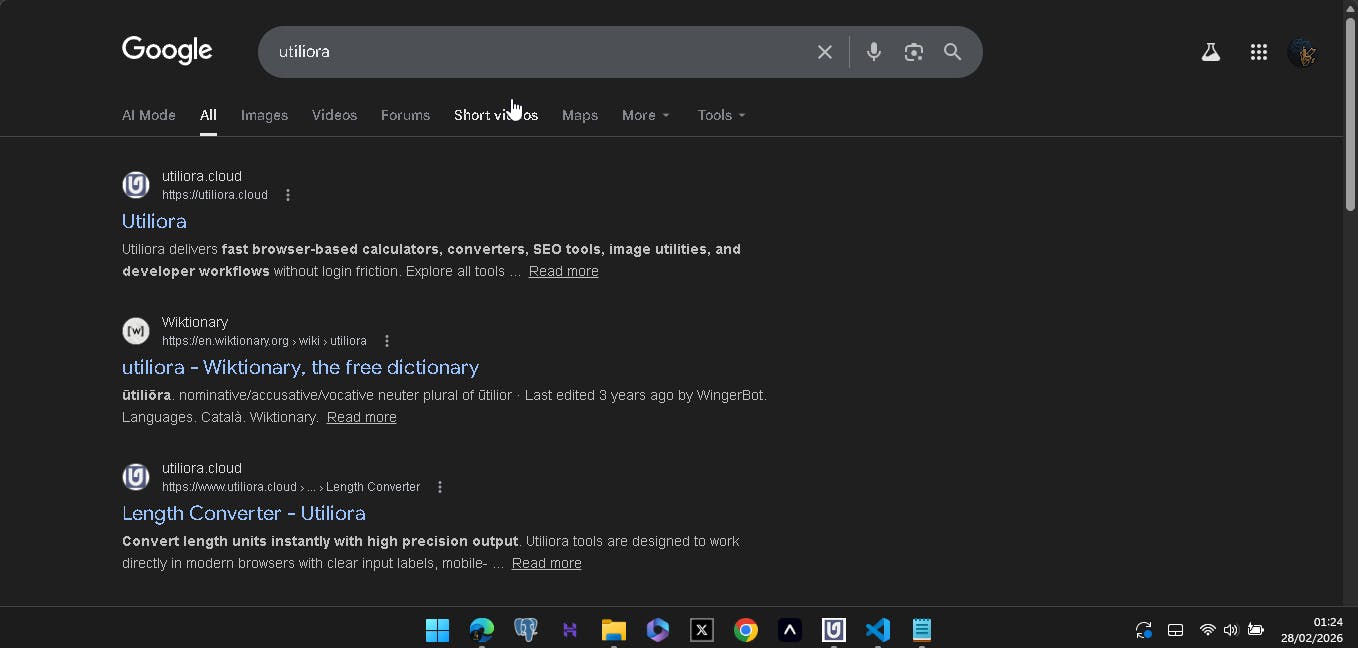Expand the Tools dropdown
1358x648 pixels.
[722, 115]
